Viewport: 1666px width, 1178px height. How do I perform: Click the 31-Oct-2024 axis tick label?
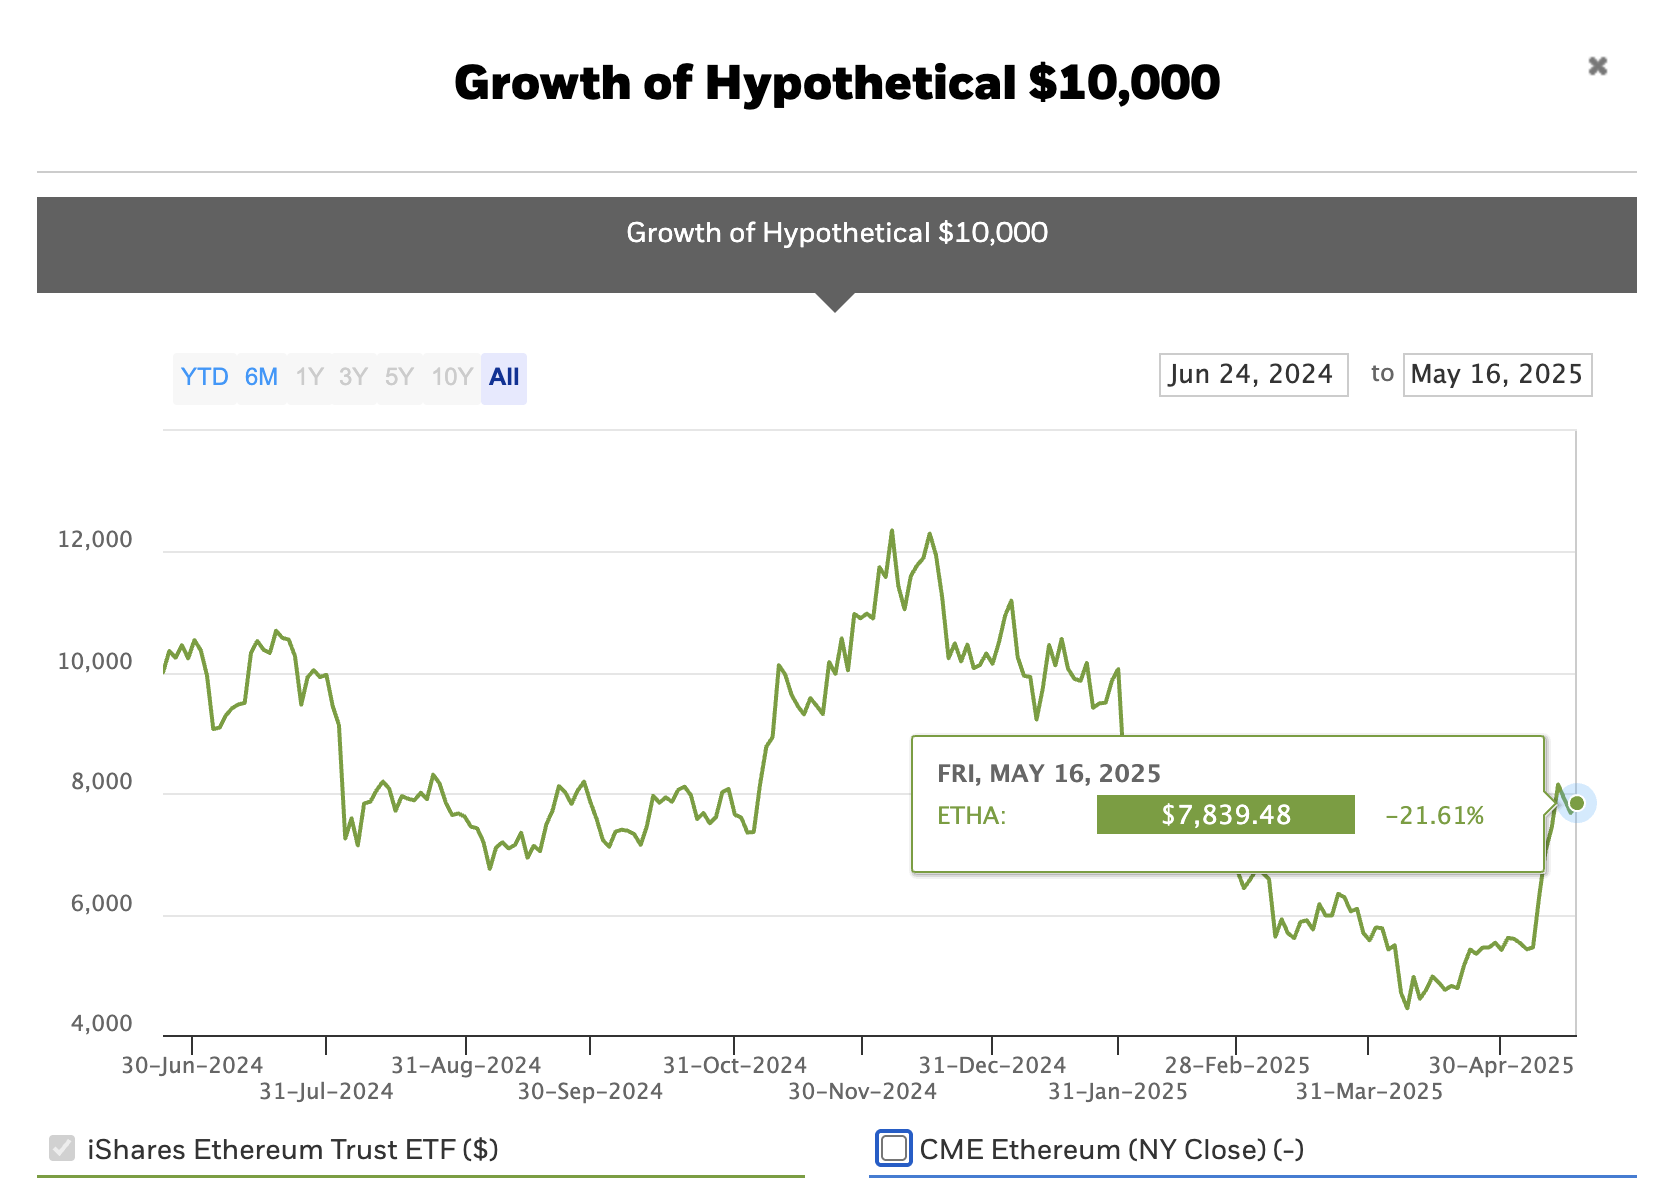click(x=735, y=1065)
